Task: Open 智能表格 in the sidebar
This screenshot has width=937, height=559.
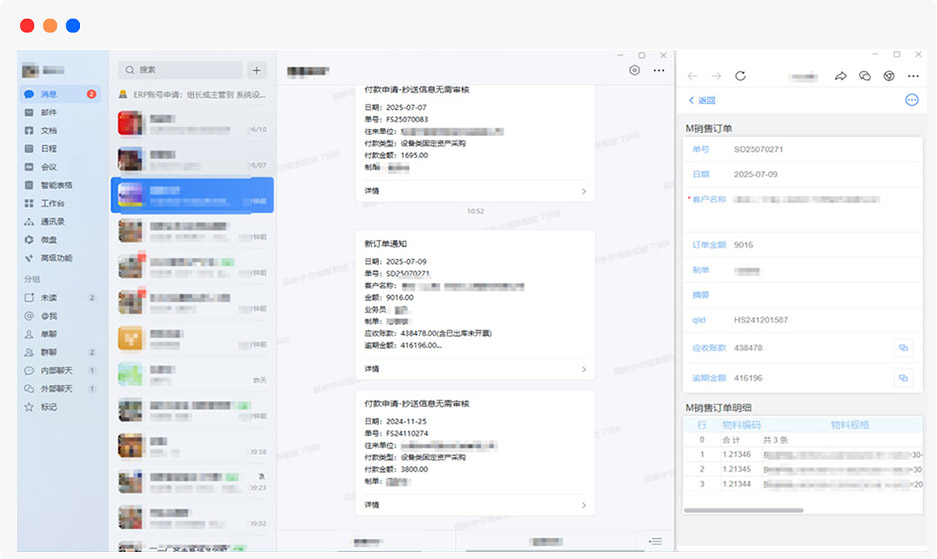Action: click(x=55, y=185)
